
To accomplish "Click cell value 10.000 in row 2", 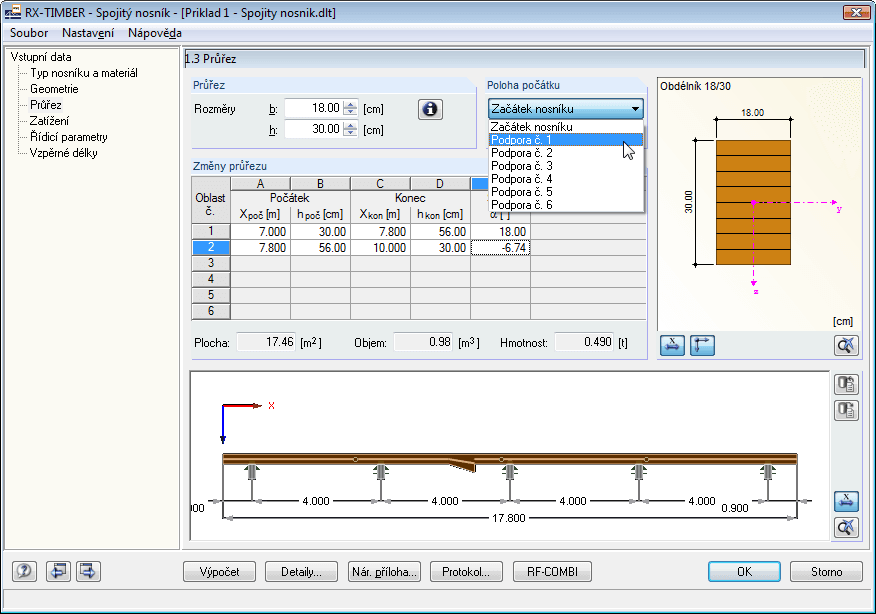I will tap(380, 247).
